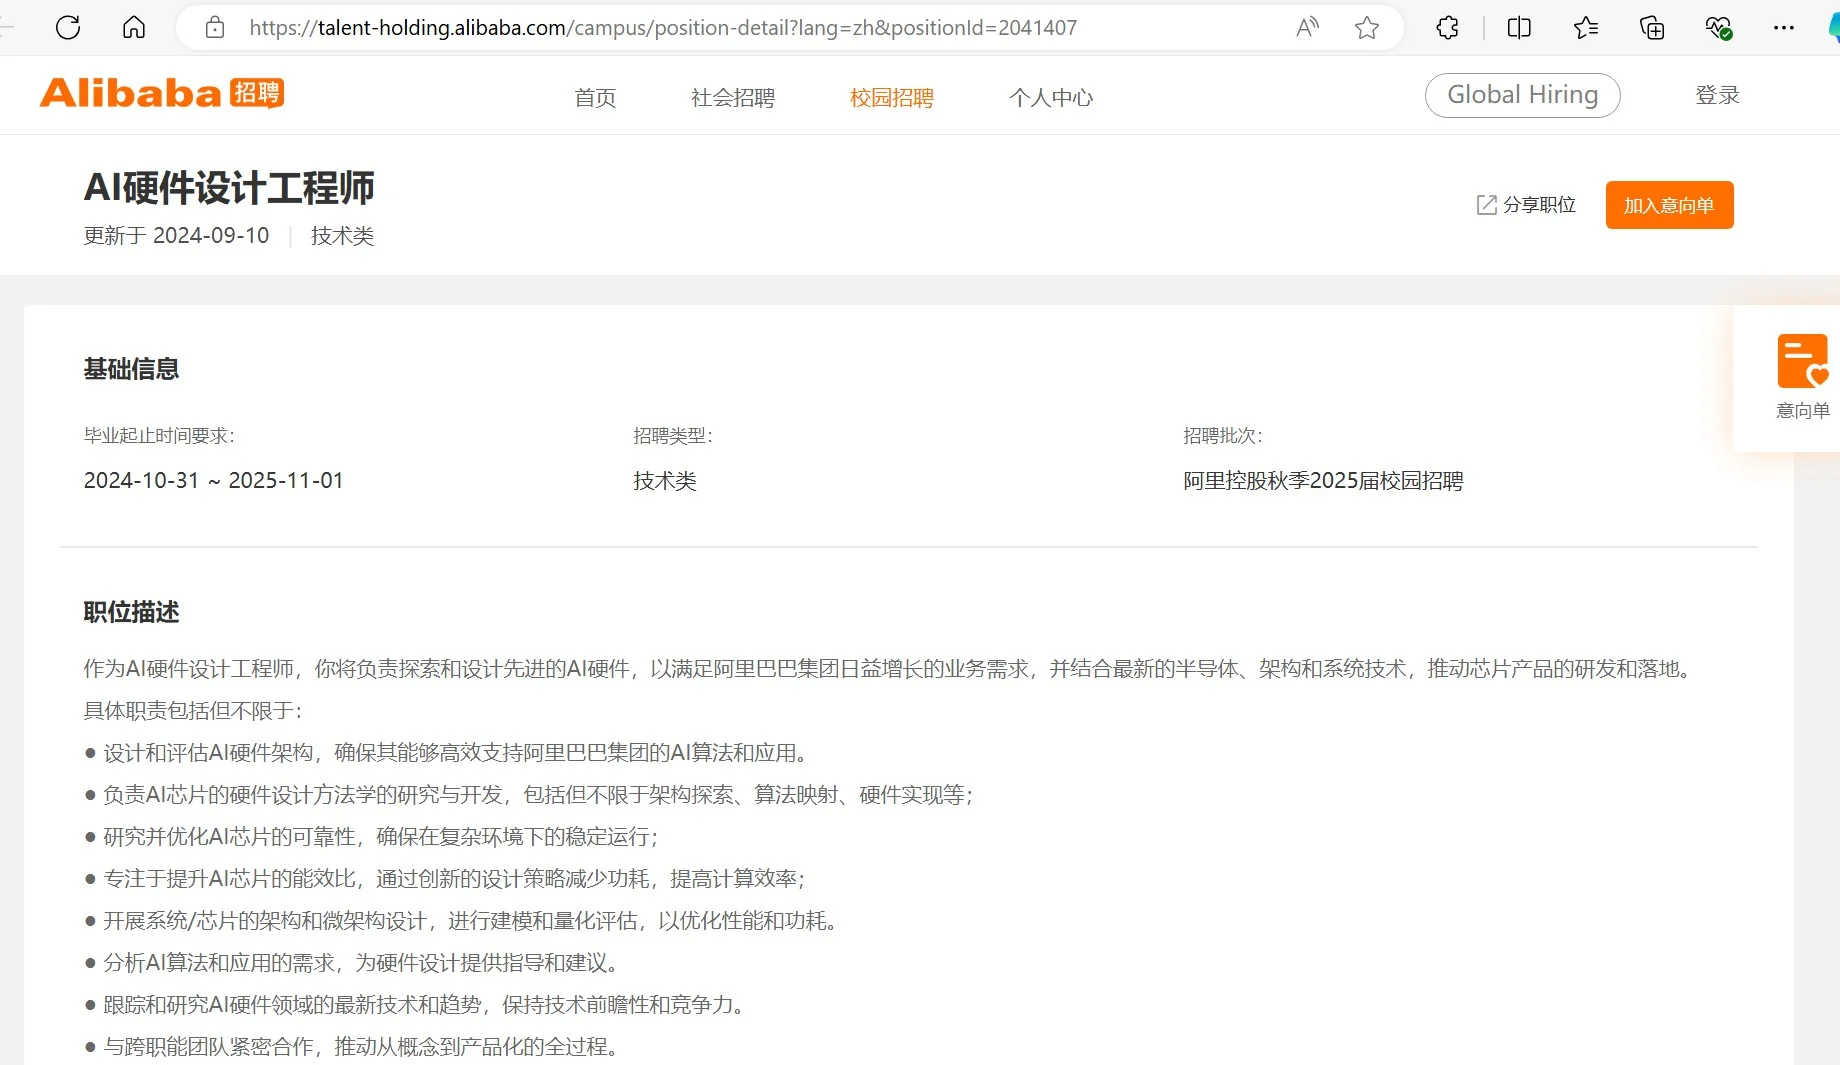Open Collections icon in toolbar
Viewport: 1840px width, 1065px height.
click(1652, 28)
